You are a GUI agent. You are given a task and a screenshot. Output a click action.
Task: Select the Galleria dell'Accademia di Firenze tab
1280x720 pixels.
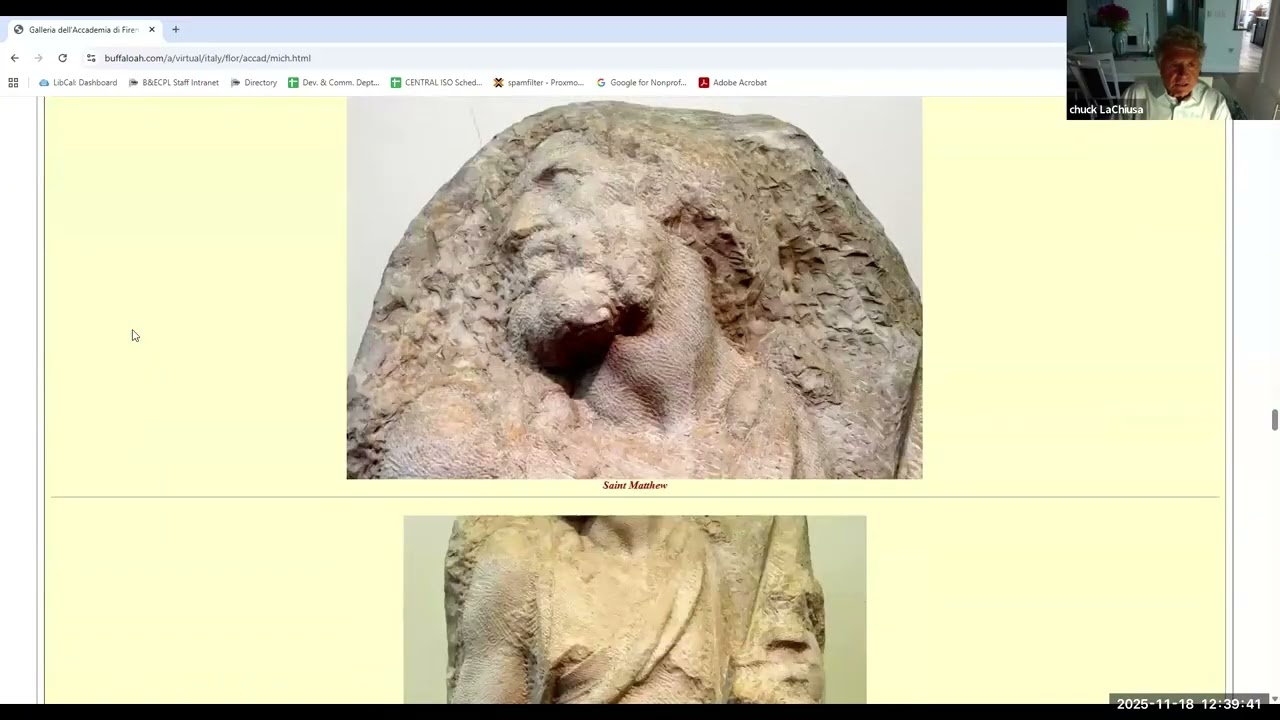(84, 30)
